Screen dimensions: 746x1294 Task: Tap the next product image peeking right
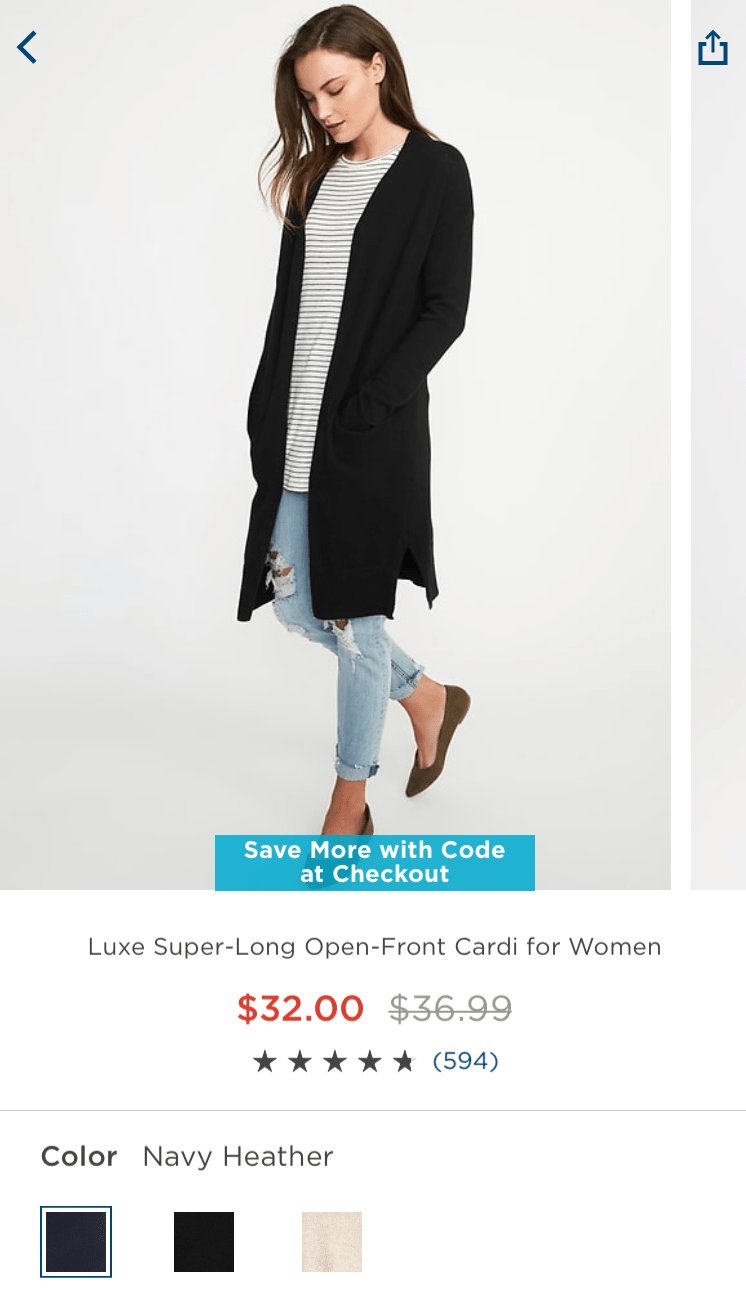718,445
